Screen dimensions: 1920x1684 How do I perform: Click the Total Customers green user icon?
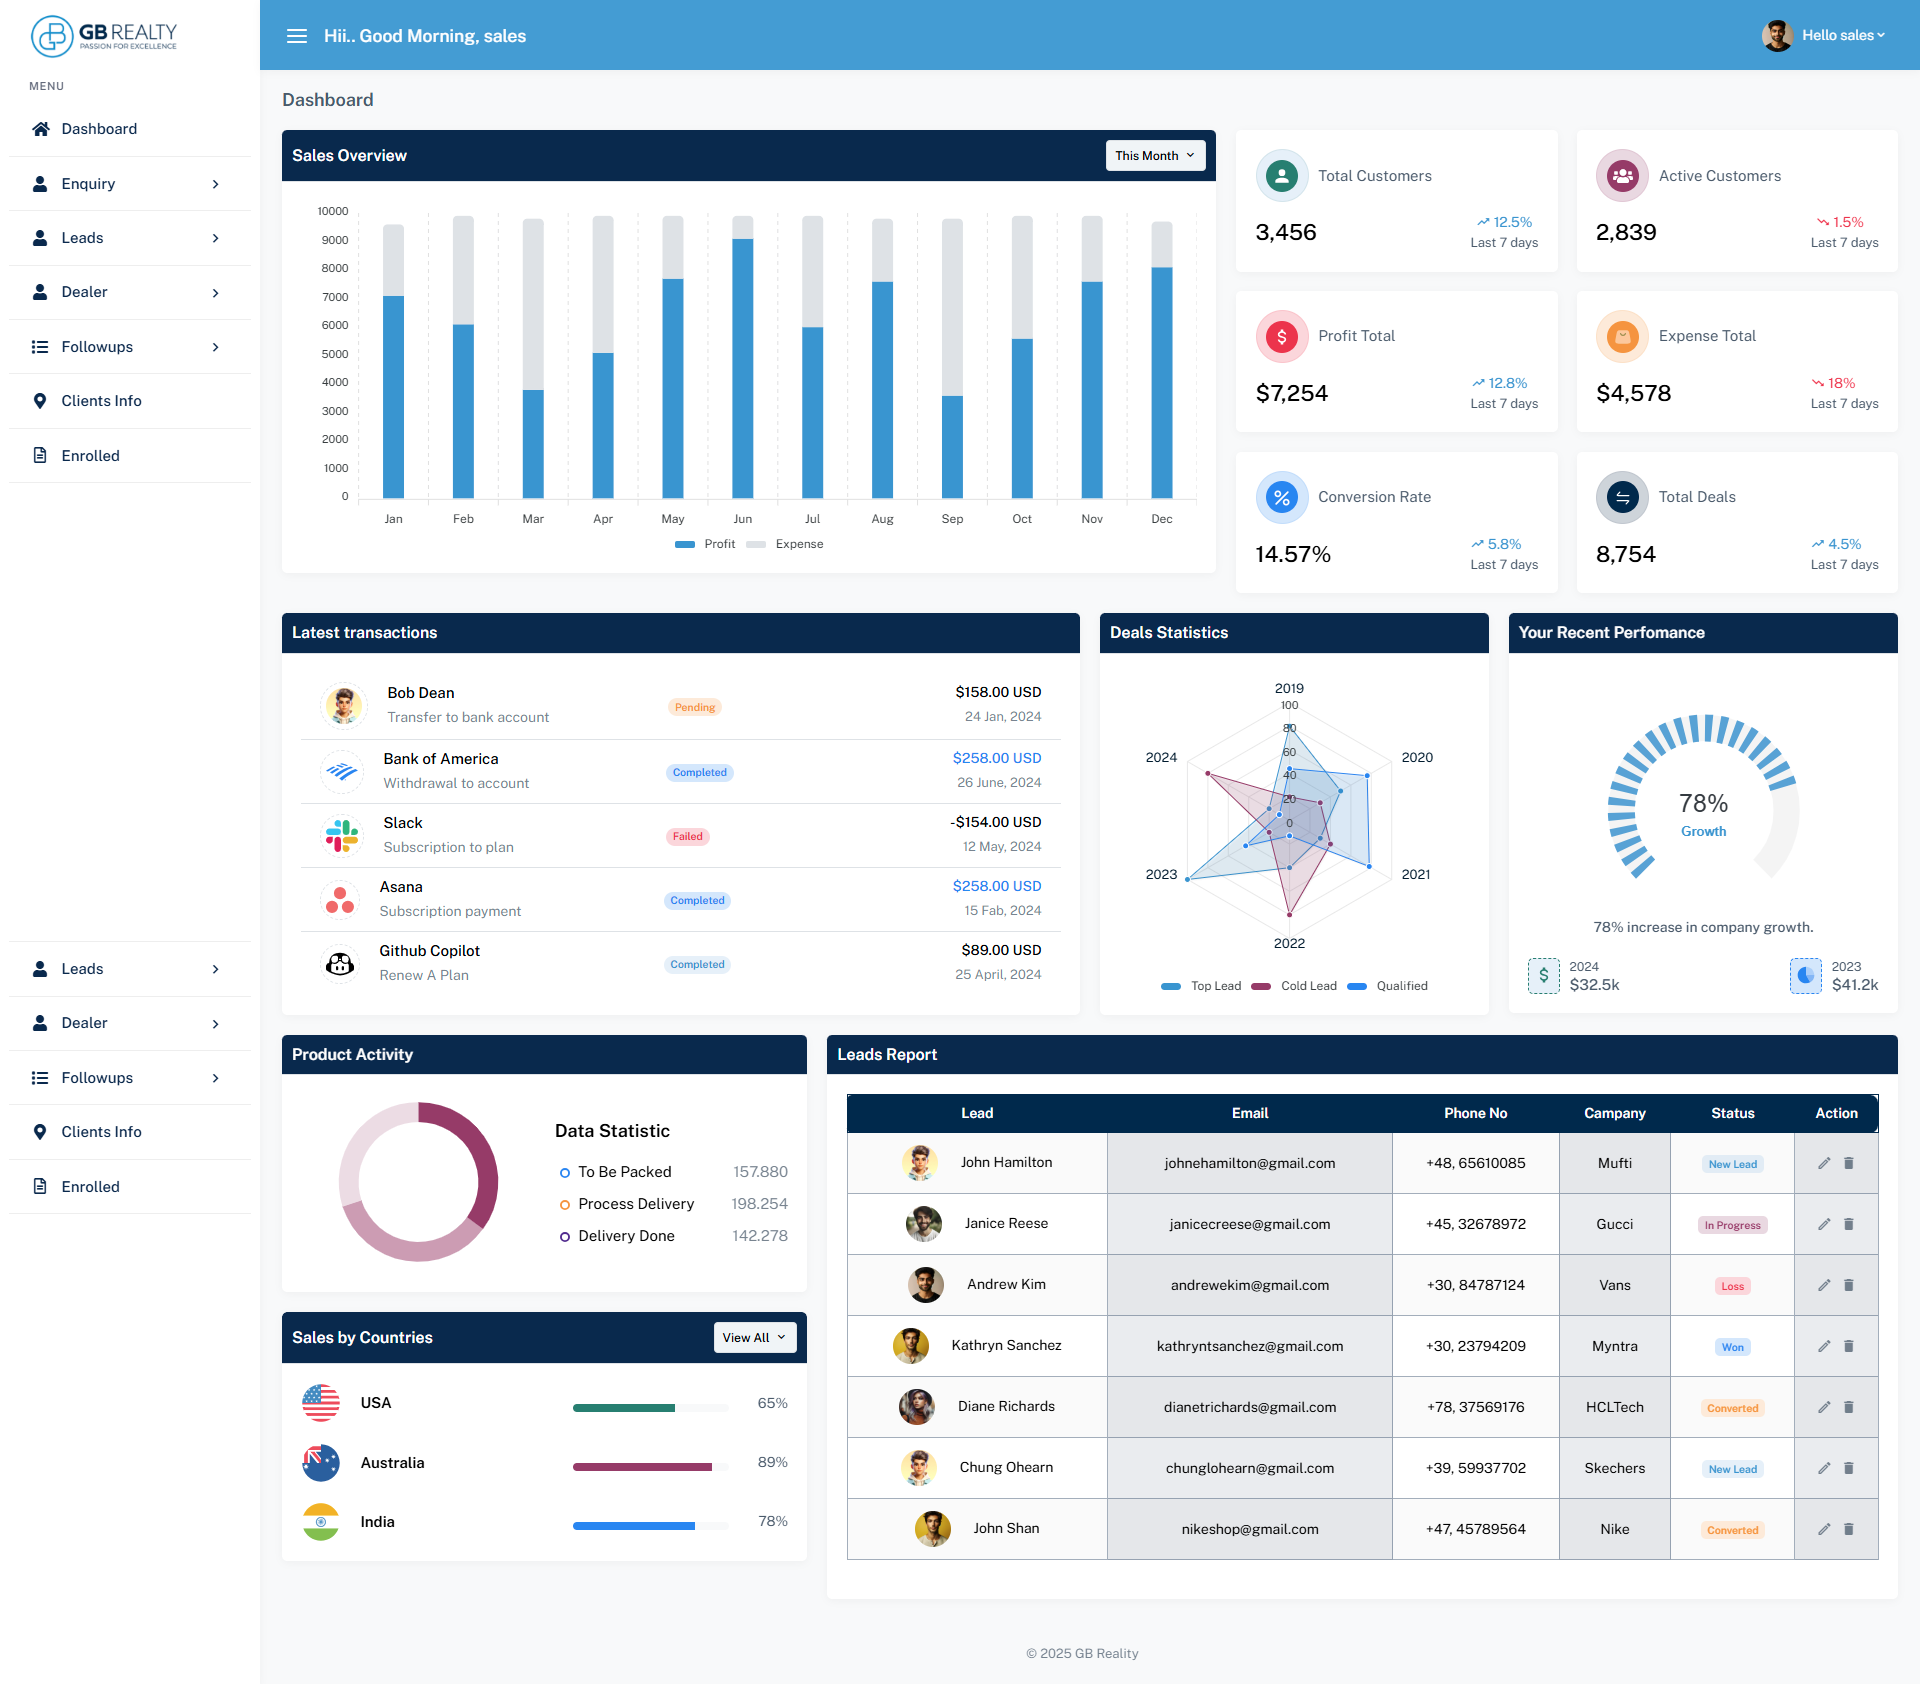[1282, 176]
